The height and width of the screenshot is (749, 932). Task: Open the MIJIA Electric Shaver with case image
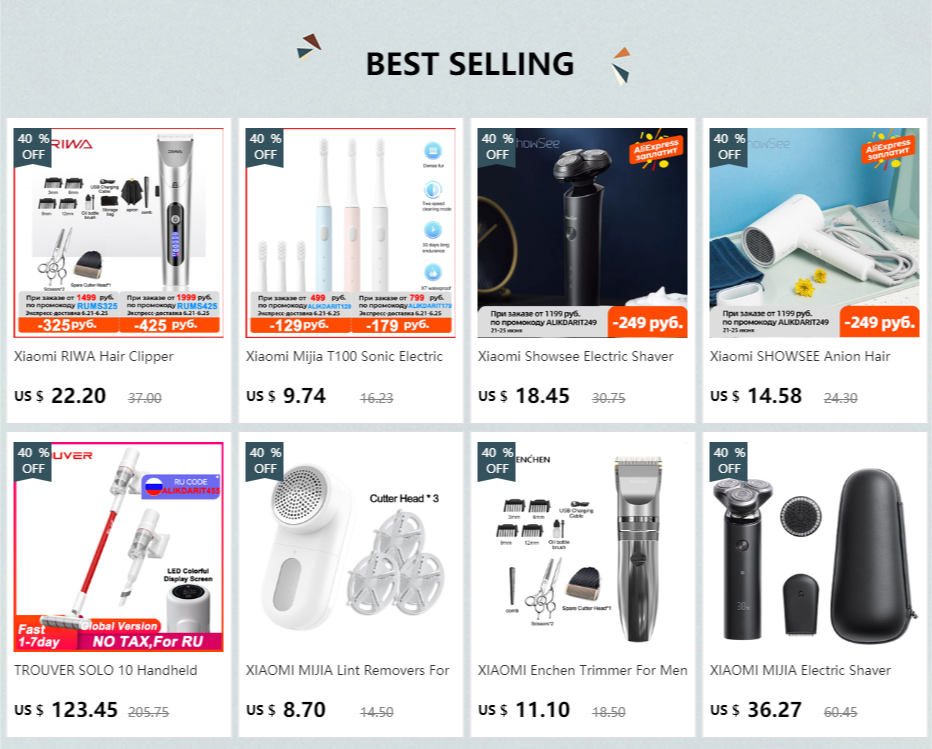click(814, 547)
